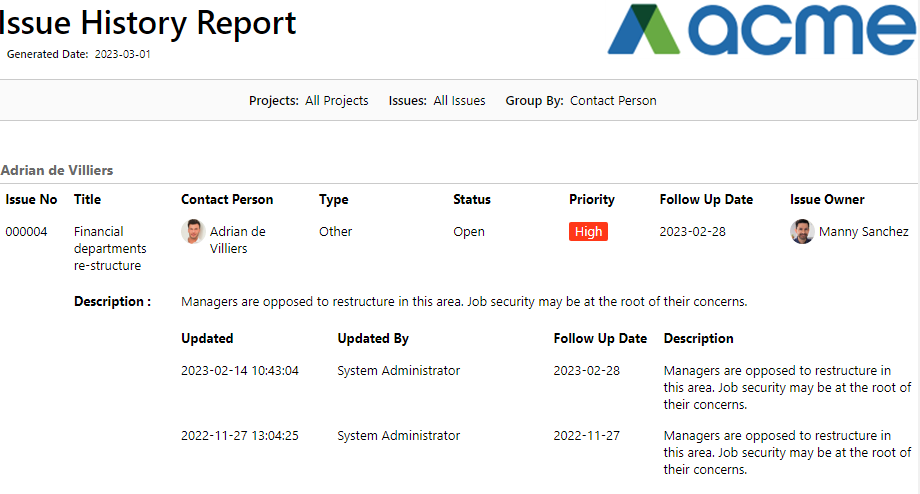920x494 pixels.
Task: Select the Issue No column header
Action: click(31, 199)
